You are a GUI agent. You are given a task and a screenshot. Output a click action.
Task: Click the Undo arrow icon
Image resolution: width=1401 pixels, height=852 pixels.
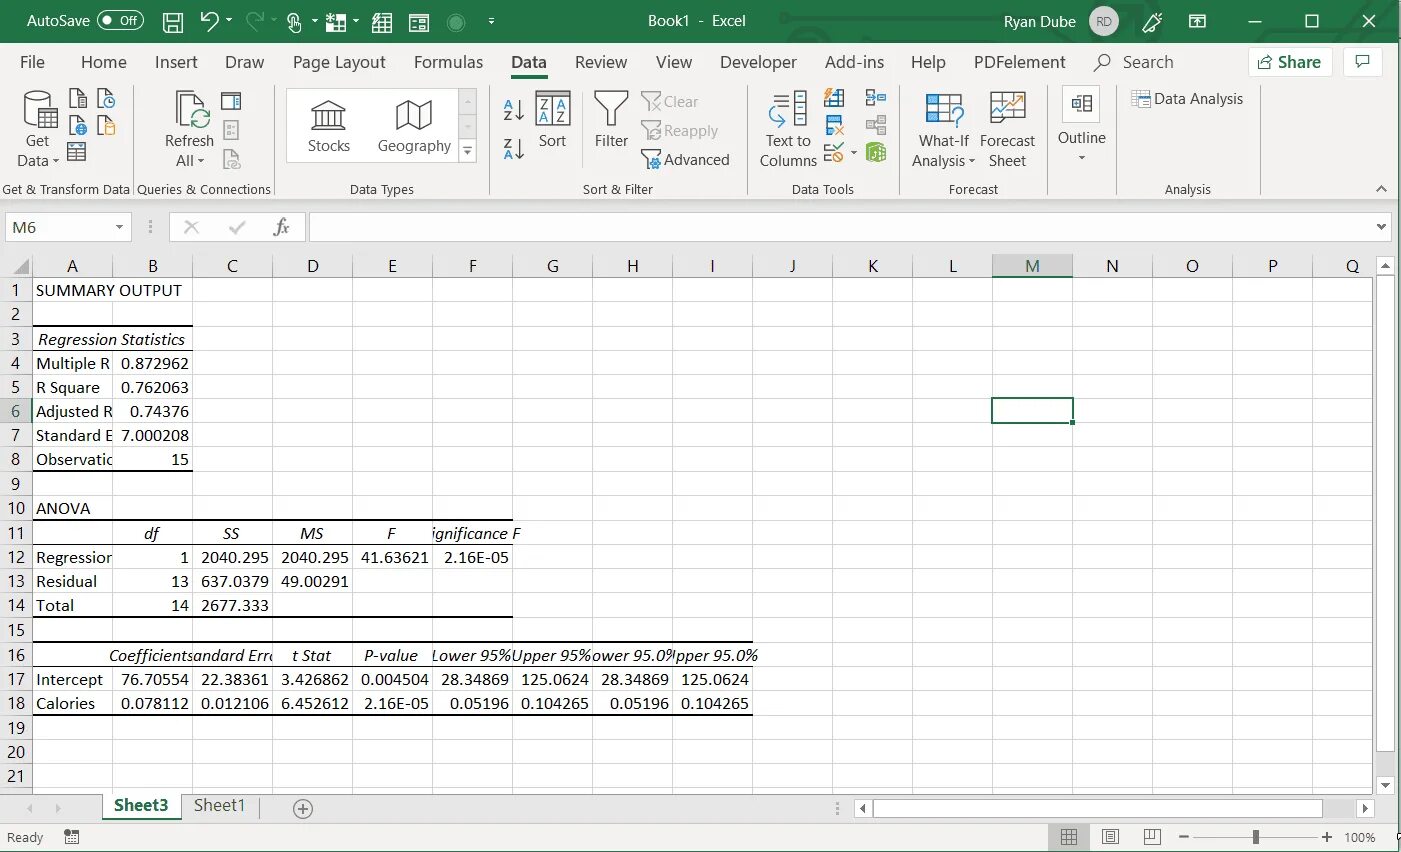pyautogui.click(x=208, y=20)
